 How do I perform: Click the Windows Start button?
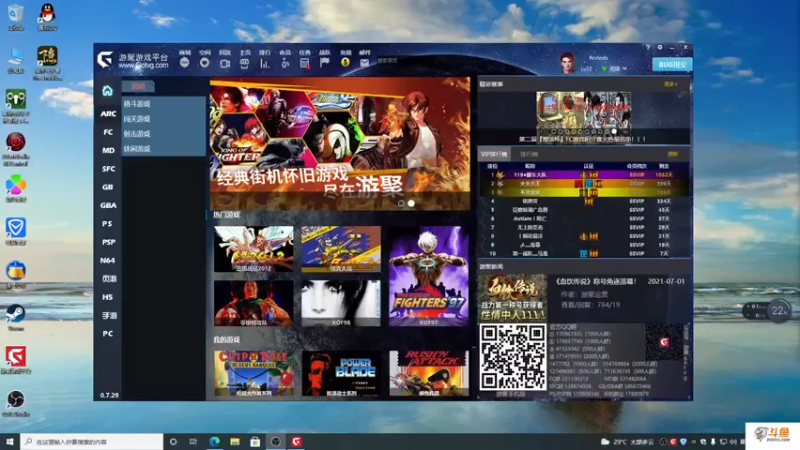pyautogui.click(x=10, y=441)
